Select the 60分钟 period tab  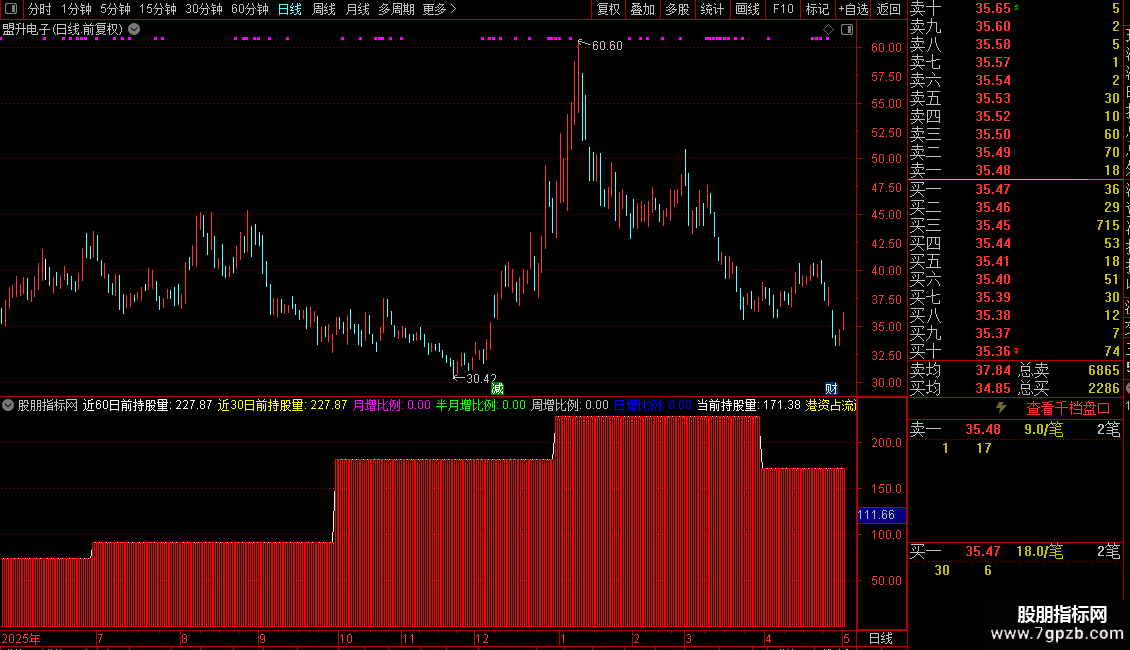[249, 9]
